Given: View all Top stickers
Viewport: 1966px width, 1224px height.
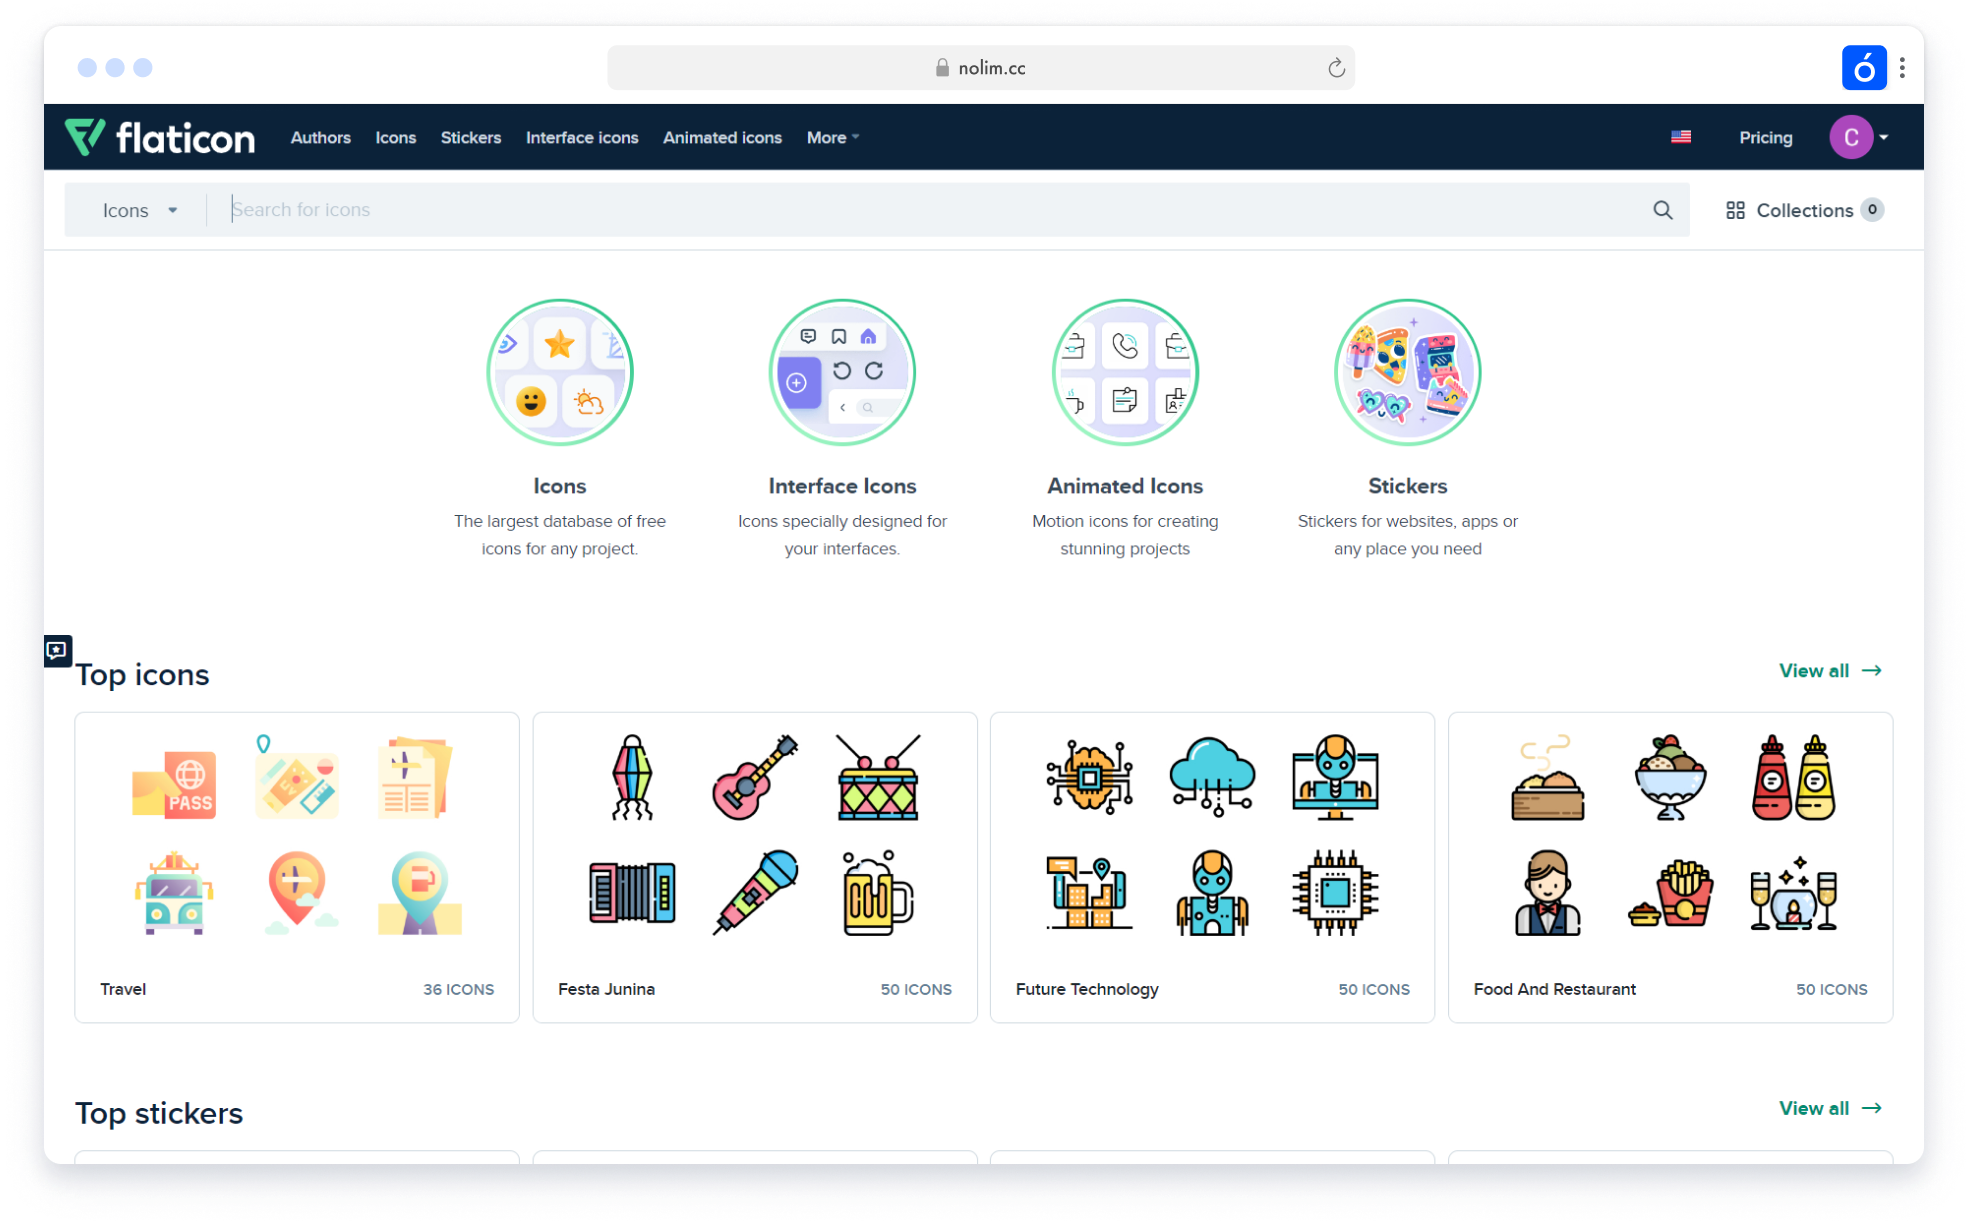Looking at the screenshot, I should click(1830, 1109).
